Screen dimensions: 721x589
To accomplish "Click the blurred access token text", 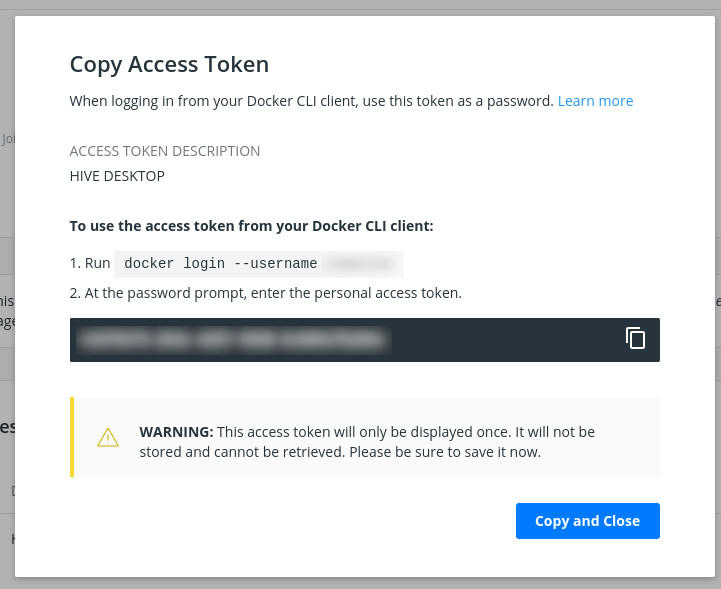I will pyautogui.click(x=232, y=340).
